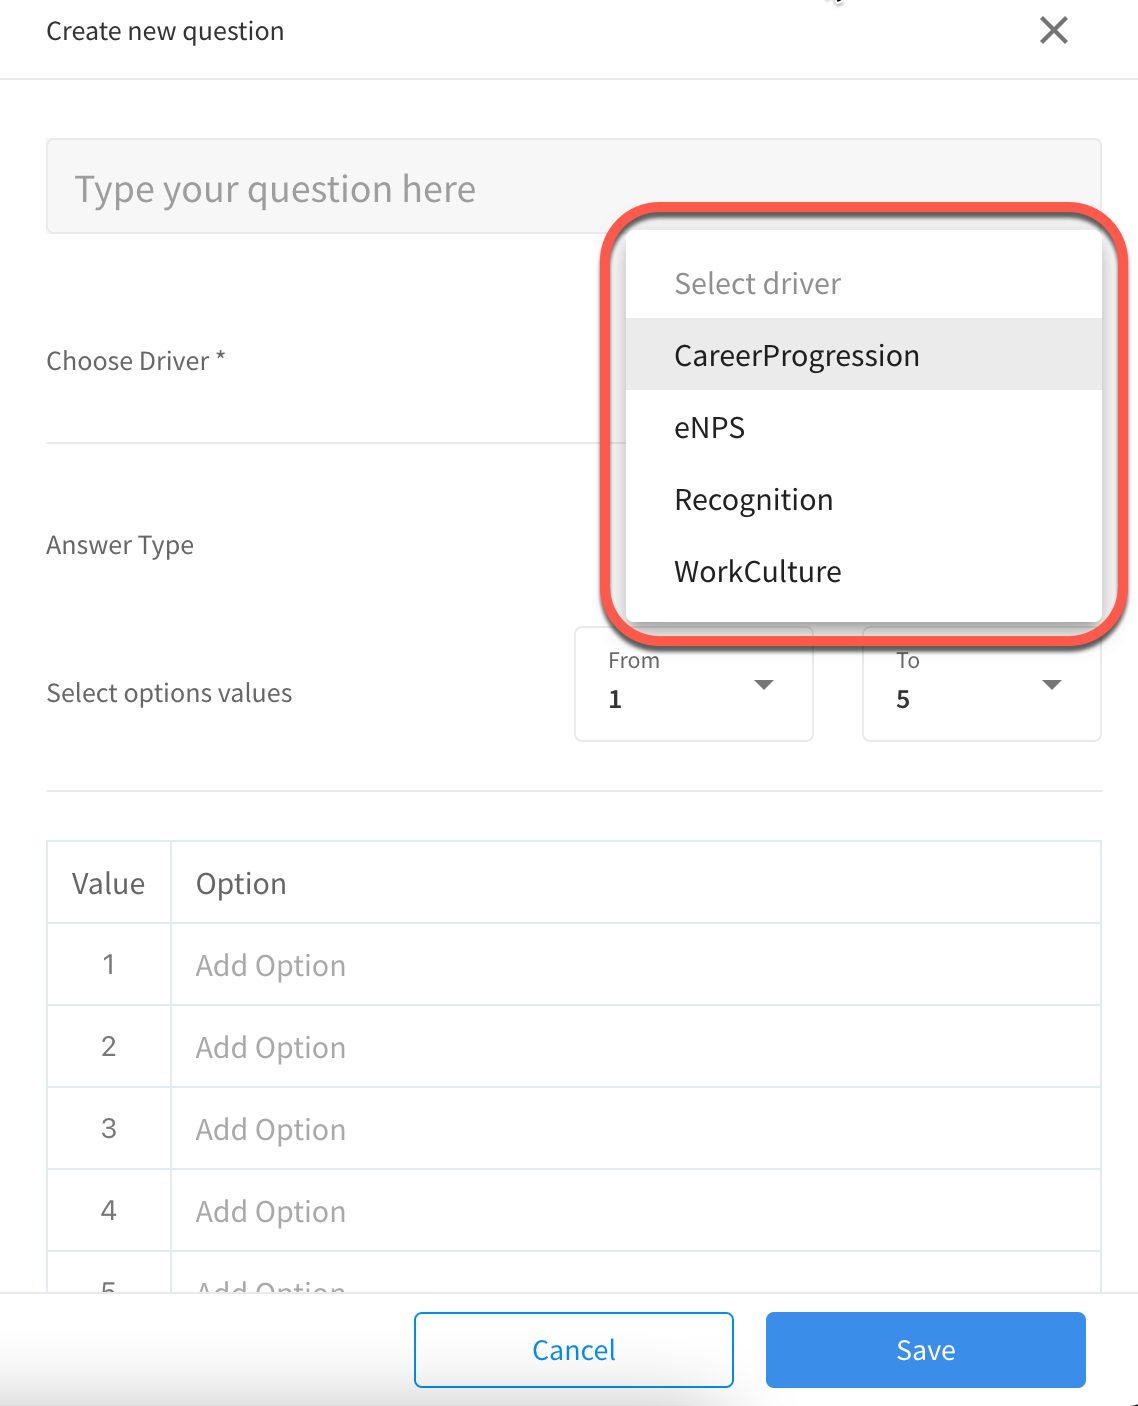The height and width of the screenshot is (1406, 1138).
Task: Open the To value dropdown
Action: (982, 684)
